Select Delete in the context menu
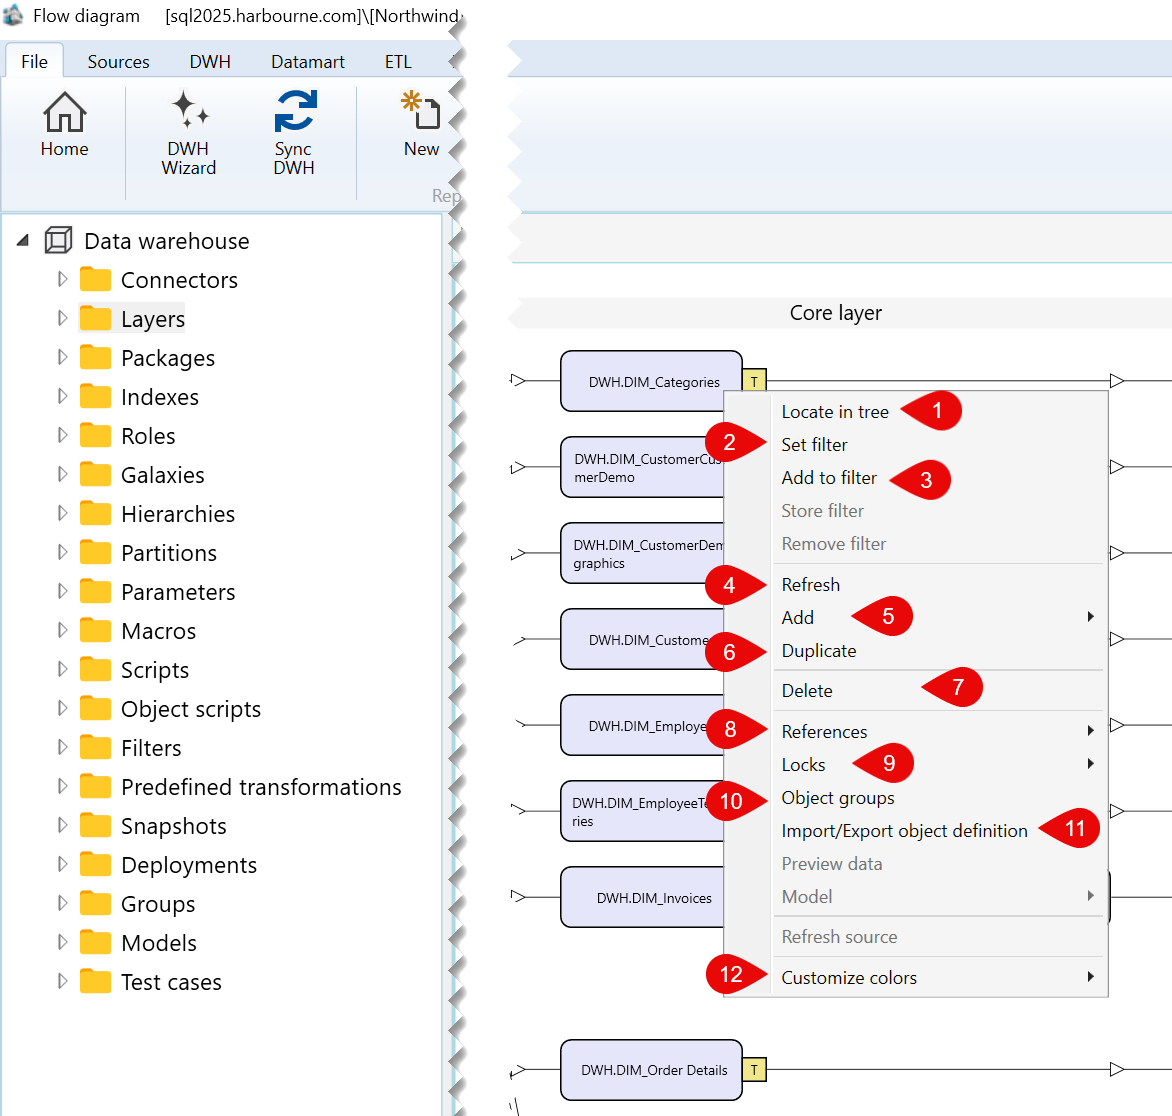This screenshot has width=1172, height=1116. coord(806,691)
